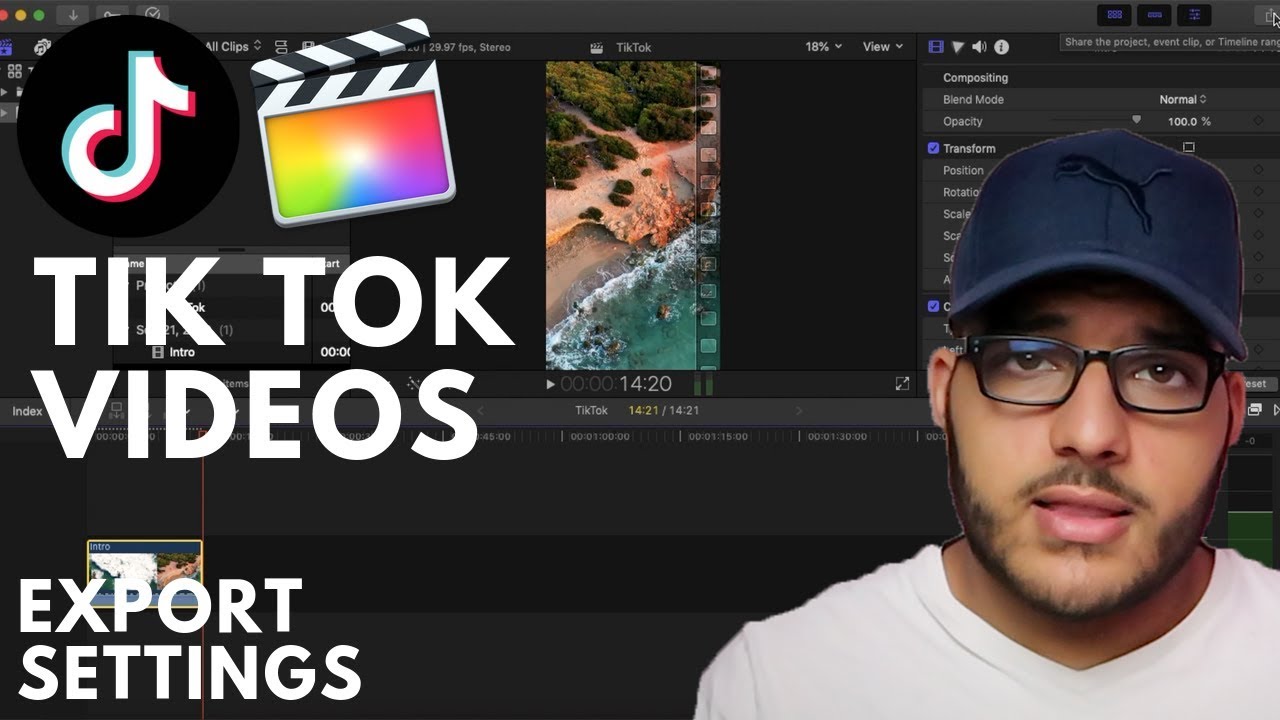This screenshot has width=1280, height=720.
Task: Open the Blend Mode Normal dropdown
Action: (1183, 99)
